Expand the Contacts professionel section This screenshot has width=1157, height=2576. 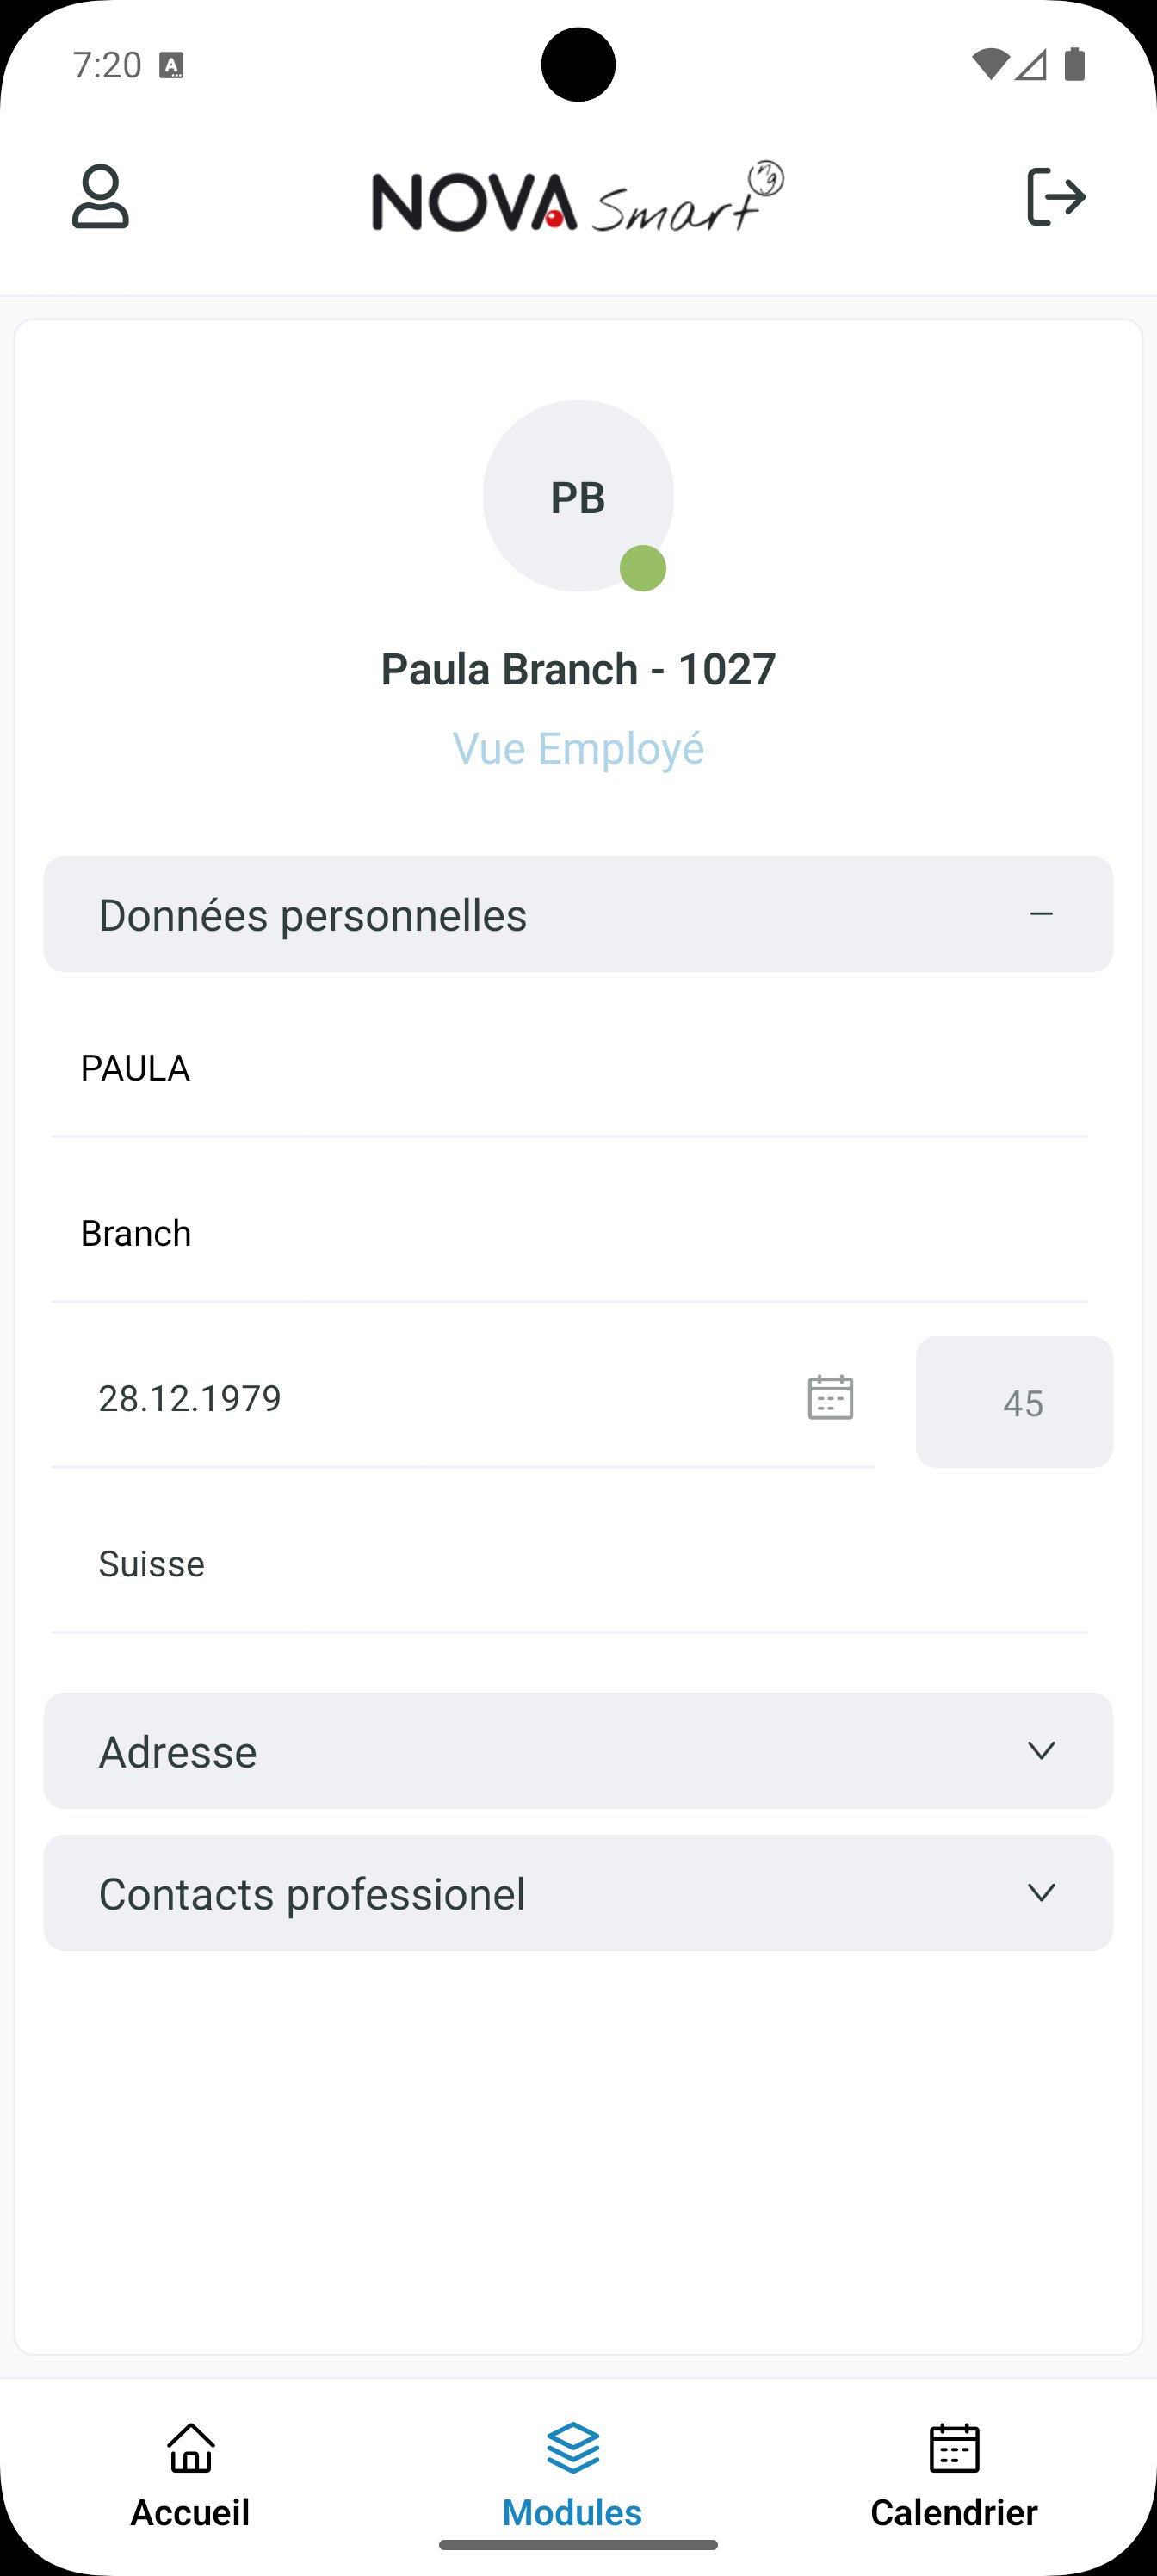(578, 1893)
